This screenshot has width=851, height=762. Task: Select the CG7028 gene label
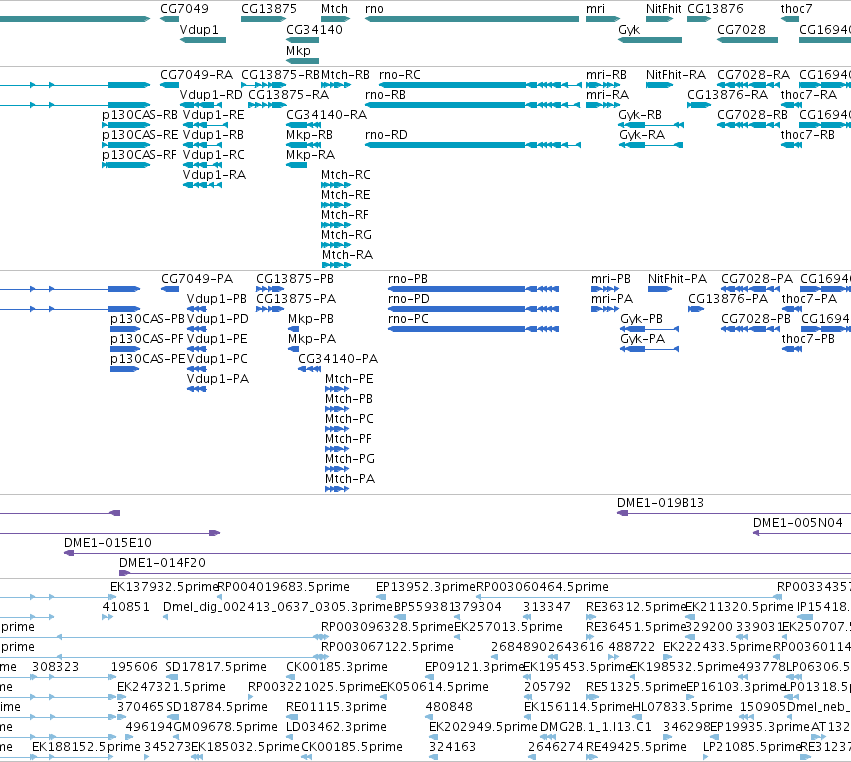pos(741,29)
